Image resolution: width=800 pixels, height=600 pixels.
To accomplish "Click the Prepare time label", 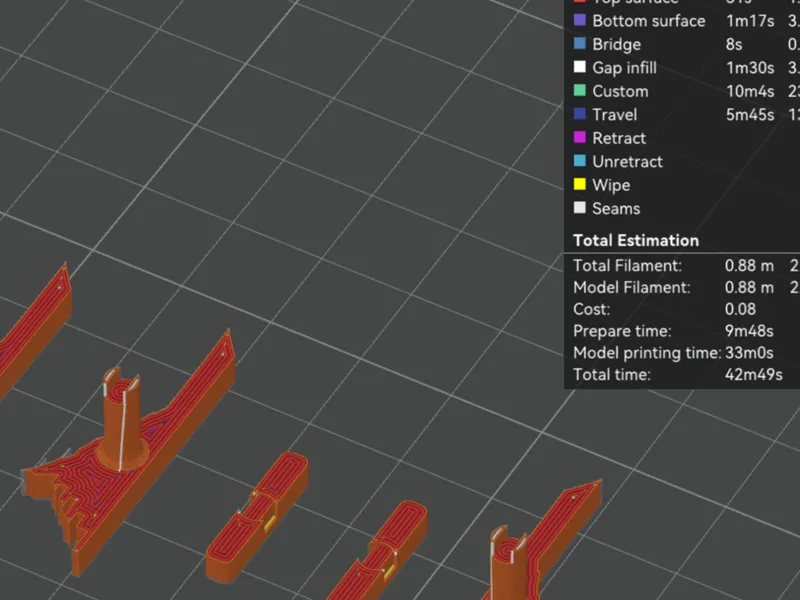I will [x=622, y=332].
